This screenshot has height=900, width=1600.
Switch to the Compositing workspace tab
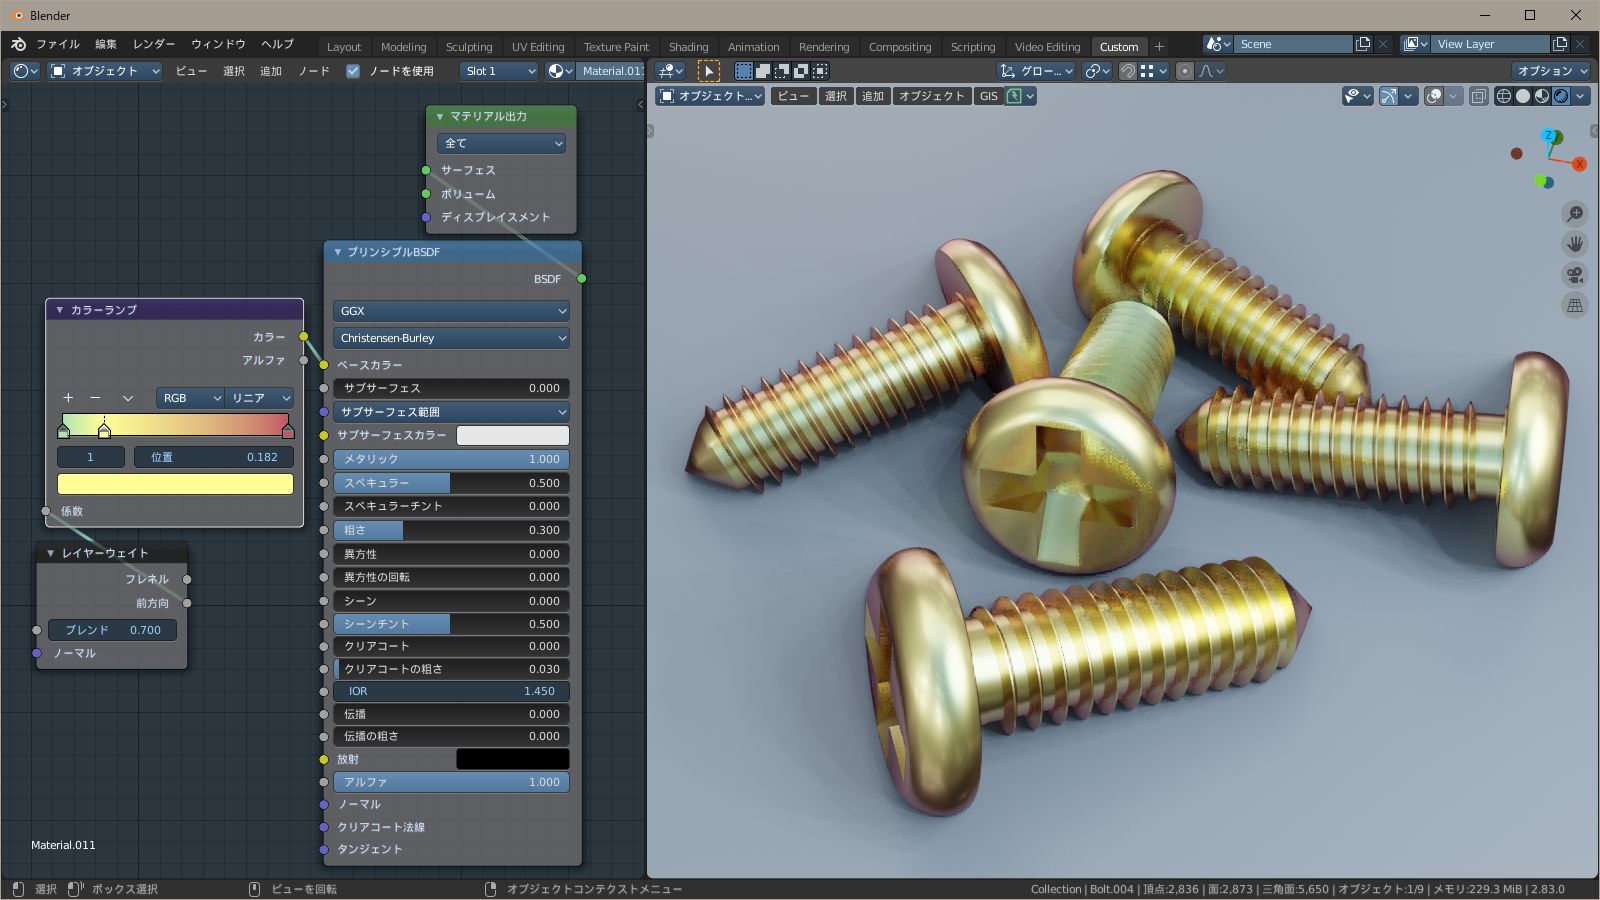coord(900,47)
